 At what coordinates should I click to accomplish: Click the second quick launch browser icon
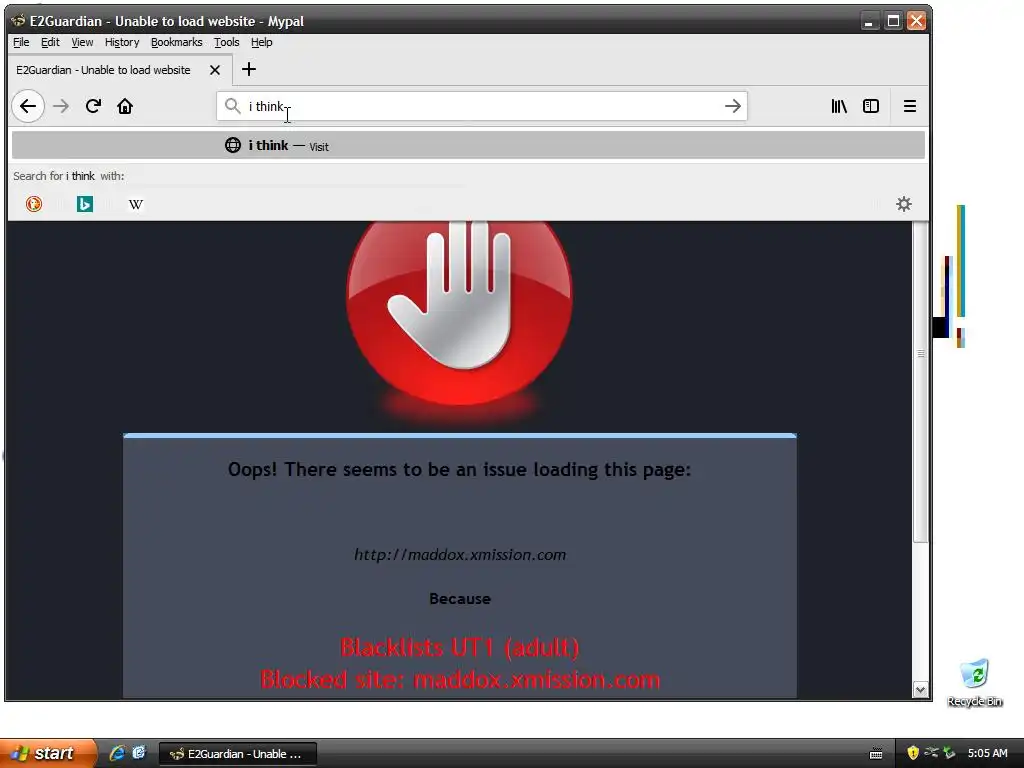(139, 753)
